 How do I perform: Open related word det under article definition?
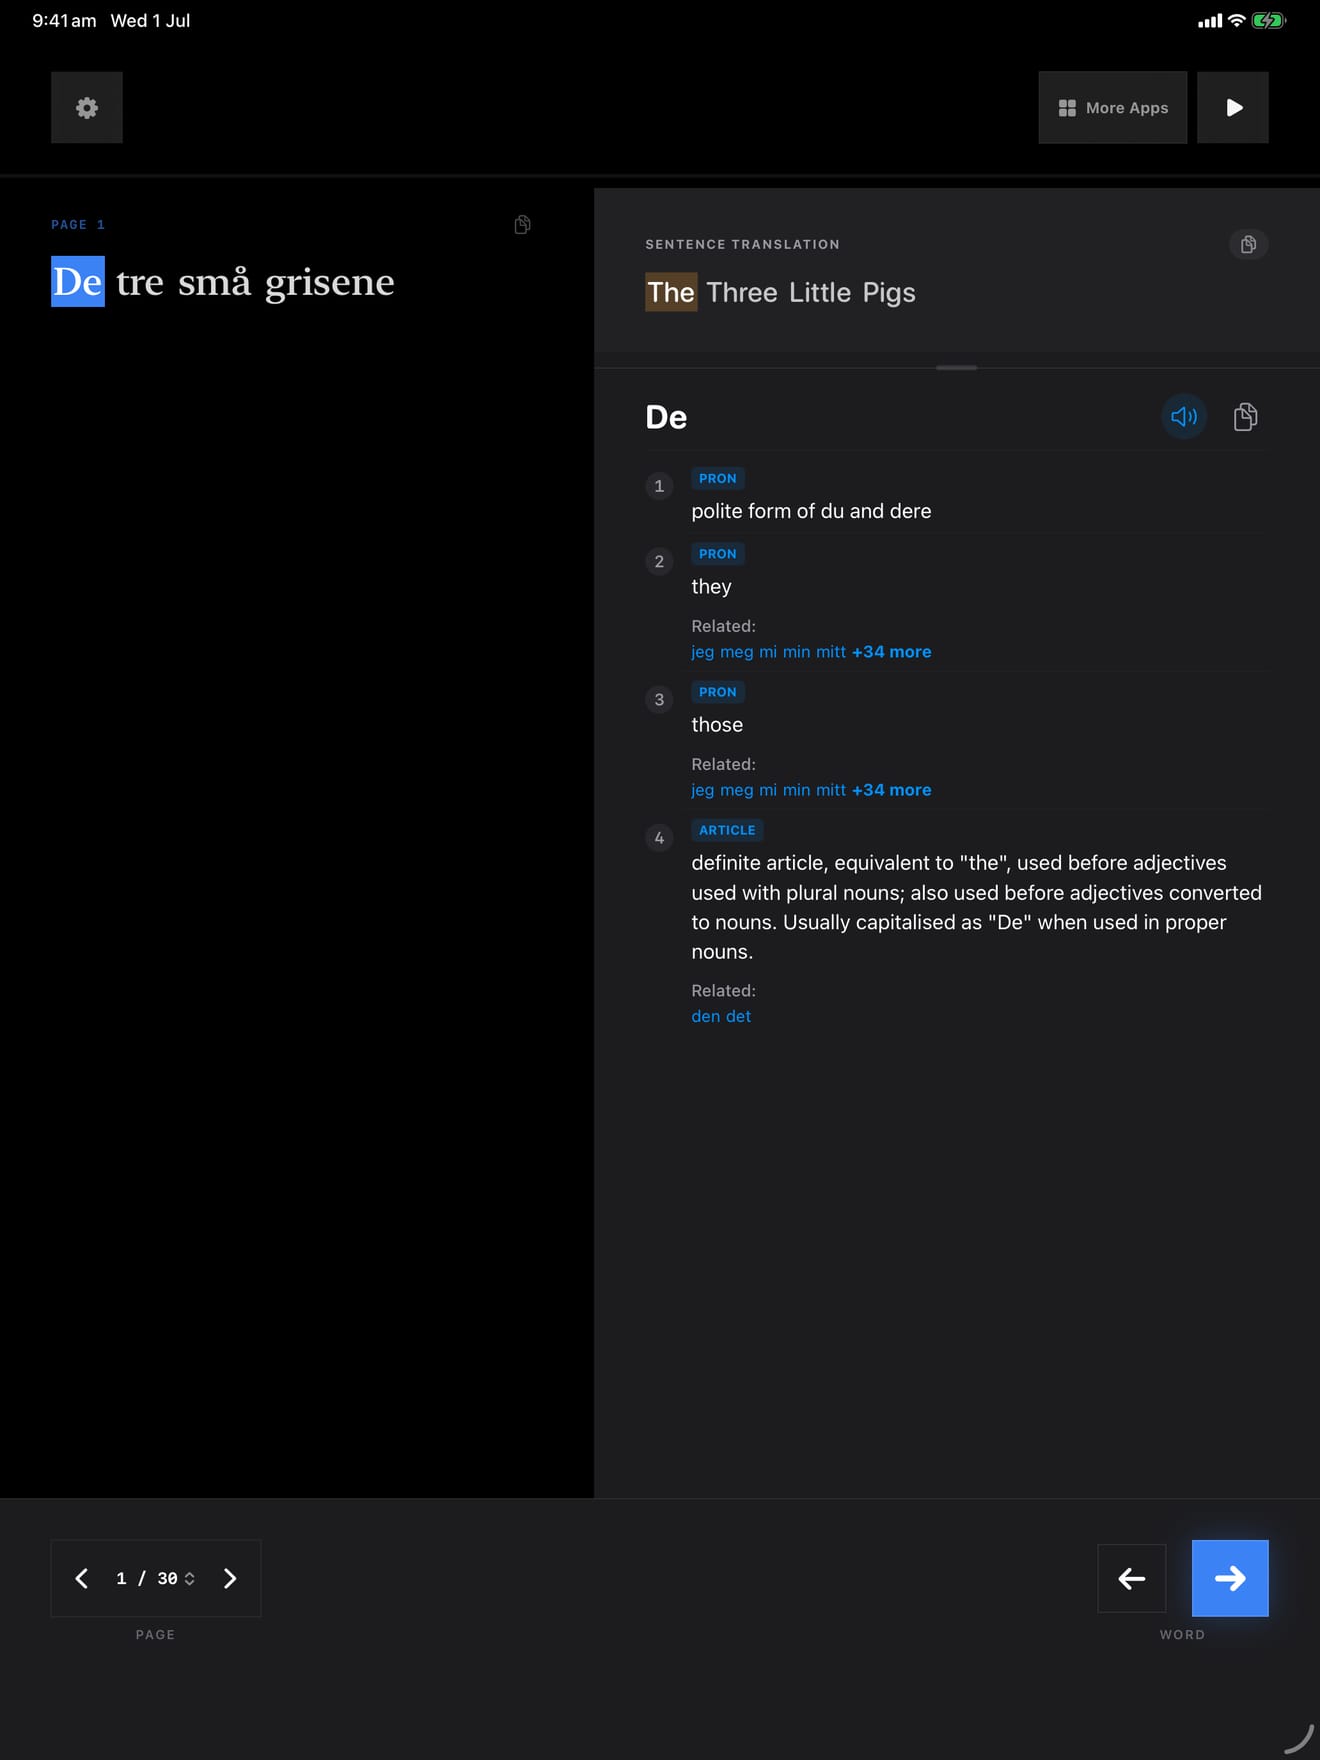(x=738, y=1016)
